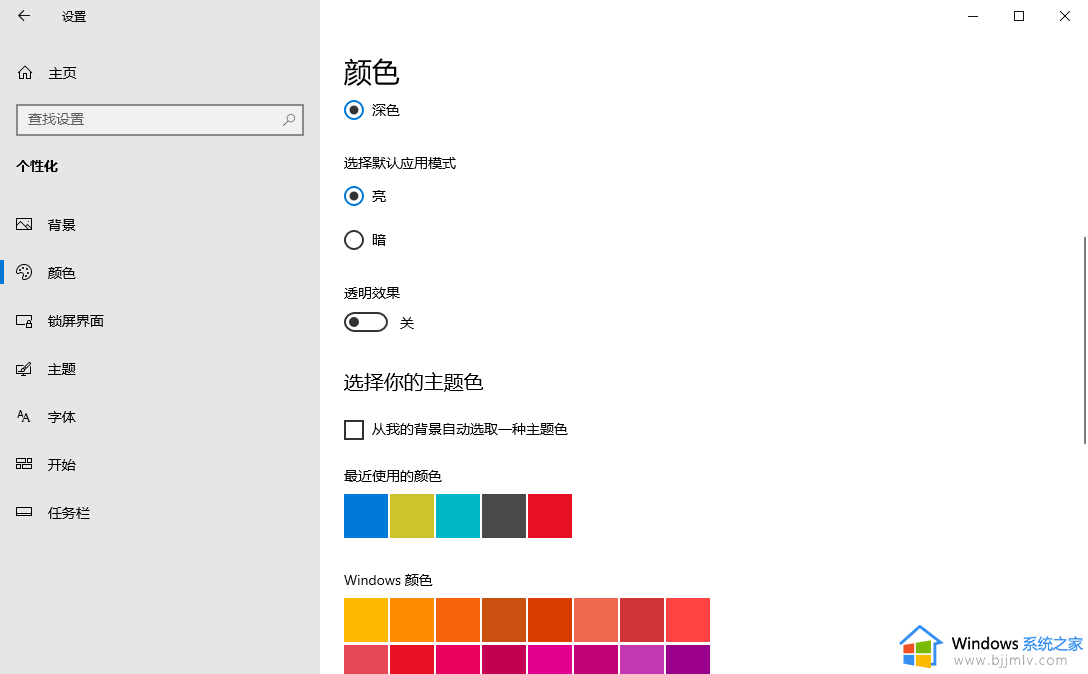Choose the second Windows color, bright orange
The height and width of the screenshot is (674, 1088).
tap(412, 620)
